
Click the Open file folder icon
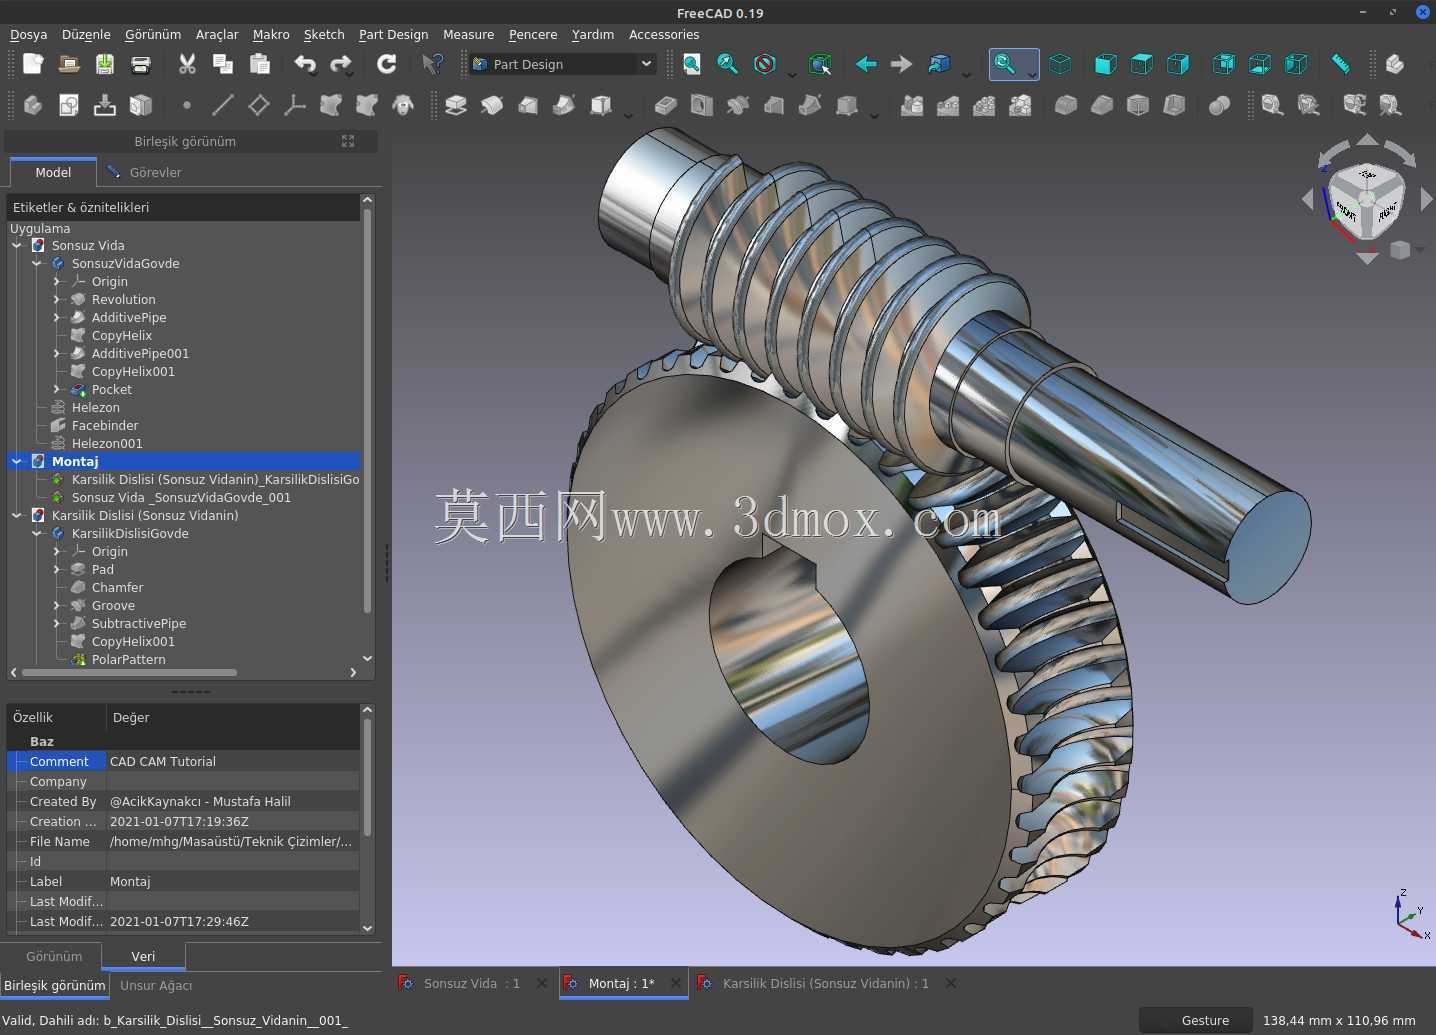coord(69,64)
